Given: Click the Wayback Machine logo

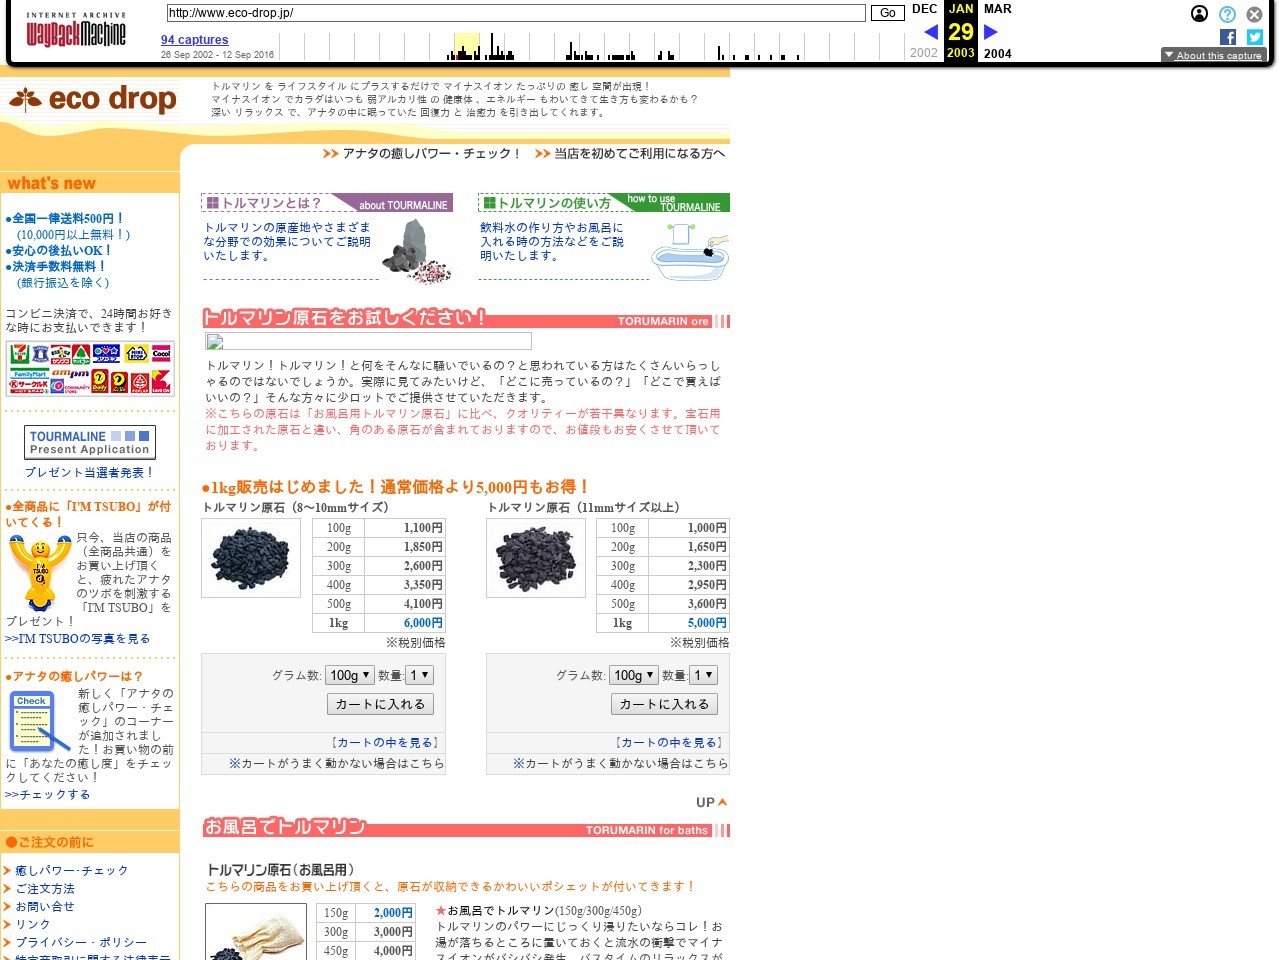Looking at the screenshot, I should point(76,31).
